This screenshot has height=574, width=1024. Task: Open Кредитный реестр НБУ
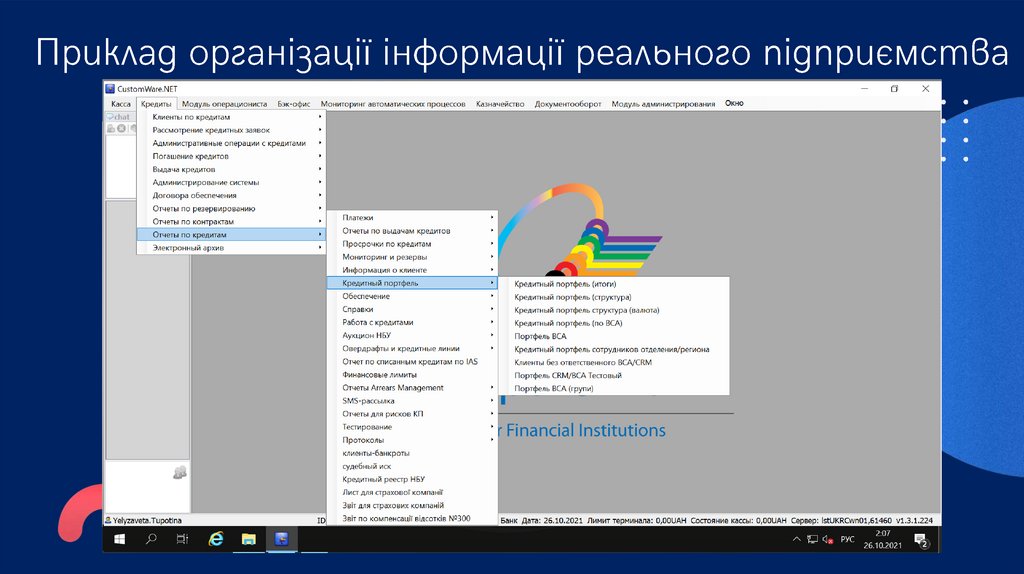(412, 479)
